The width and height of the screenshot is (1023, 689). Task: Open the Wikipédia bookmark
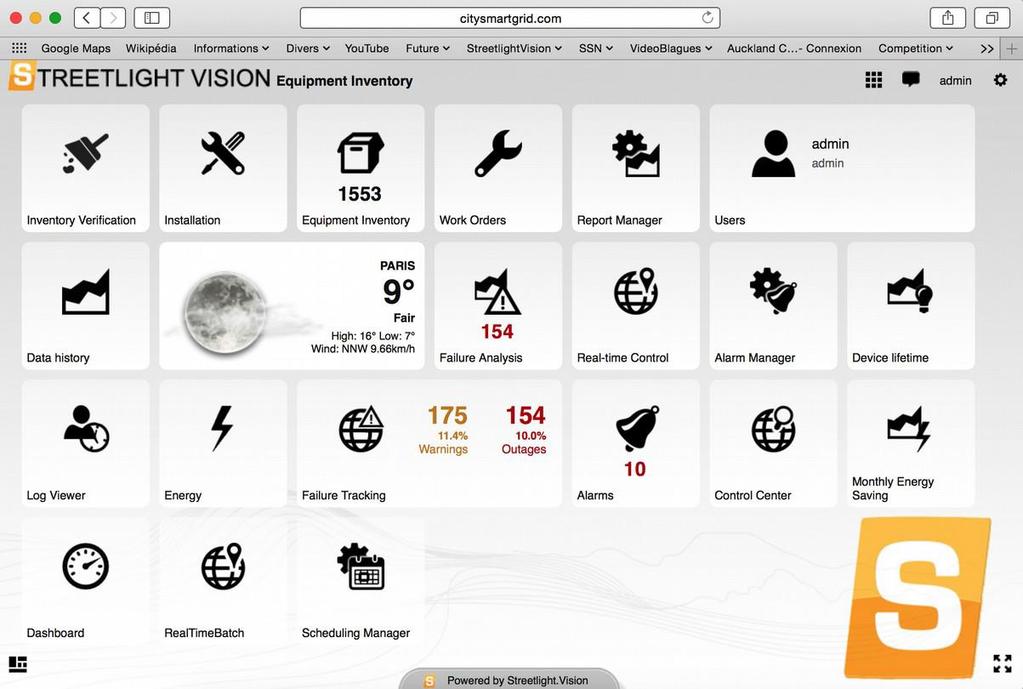151,48
